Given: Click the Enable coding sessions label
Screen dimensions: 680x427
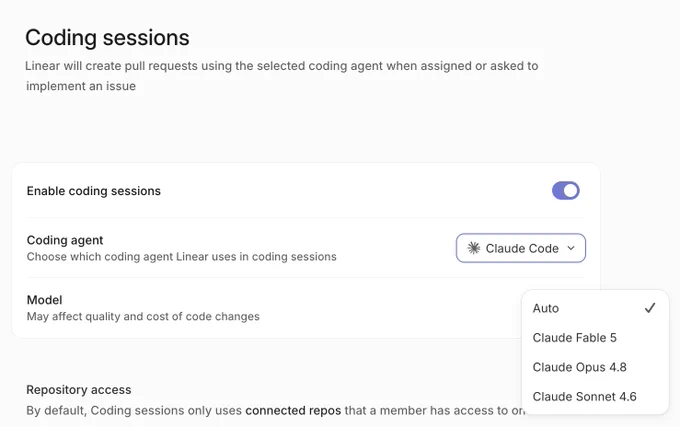Looking at the screenshot, I should tap(94, 191).
